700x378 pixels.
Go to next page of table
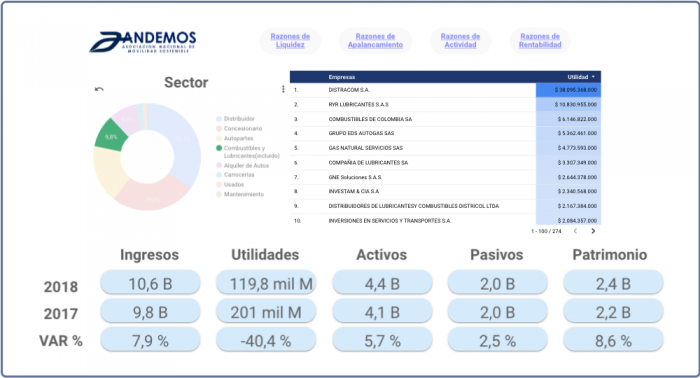coord(593,231)
